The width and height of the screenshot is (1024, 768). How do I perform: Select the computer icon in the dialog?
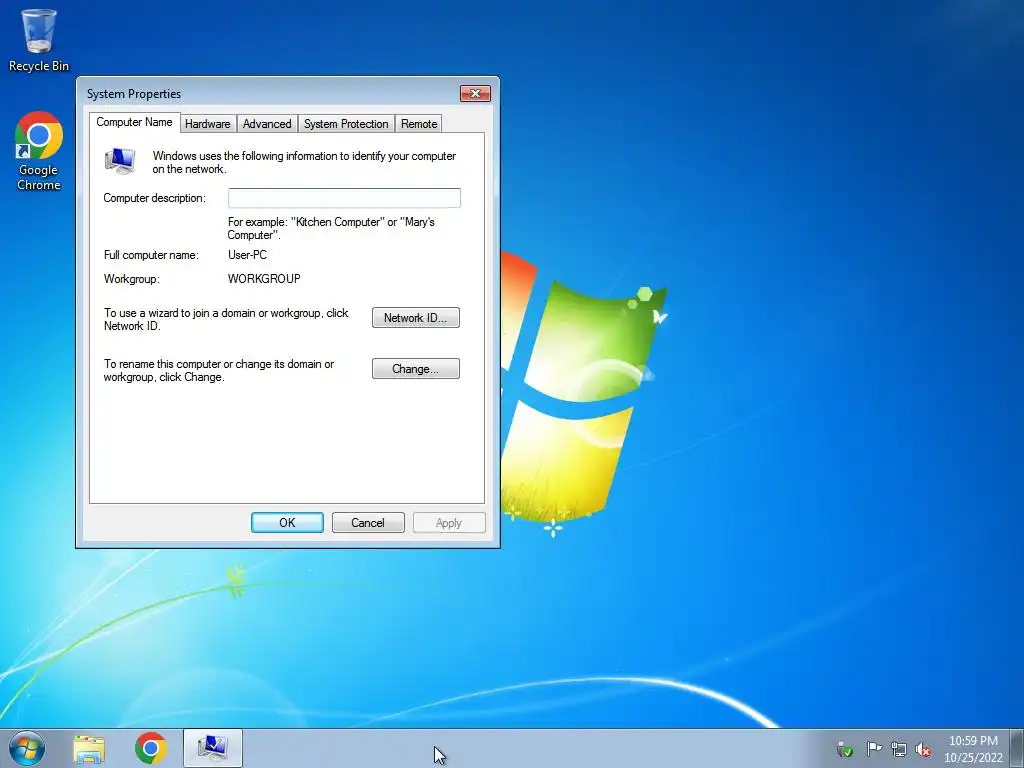coord(120,161)
